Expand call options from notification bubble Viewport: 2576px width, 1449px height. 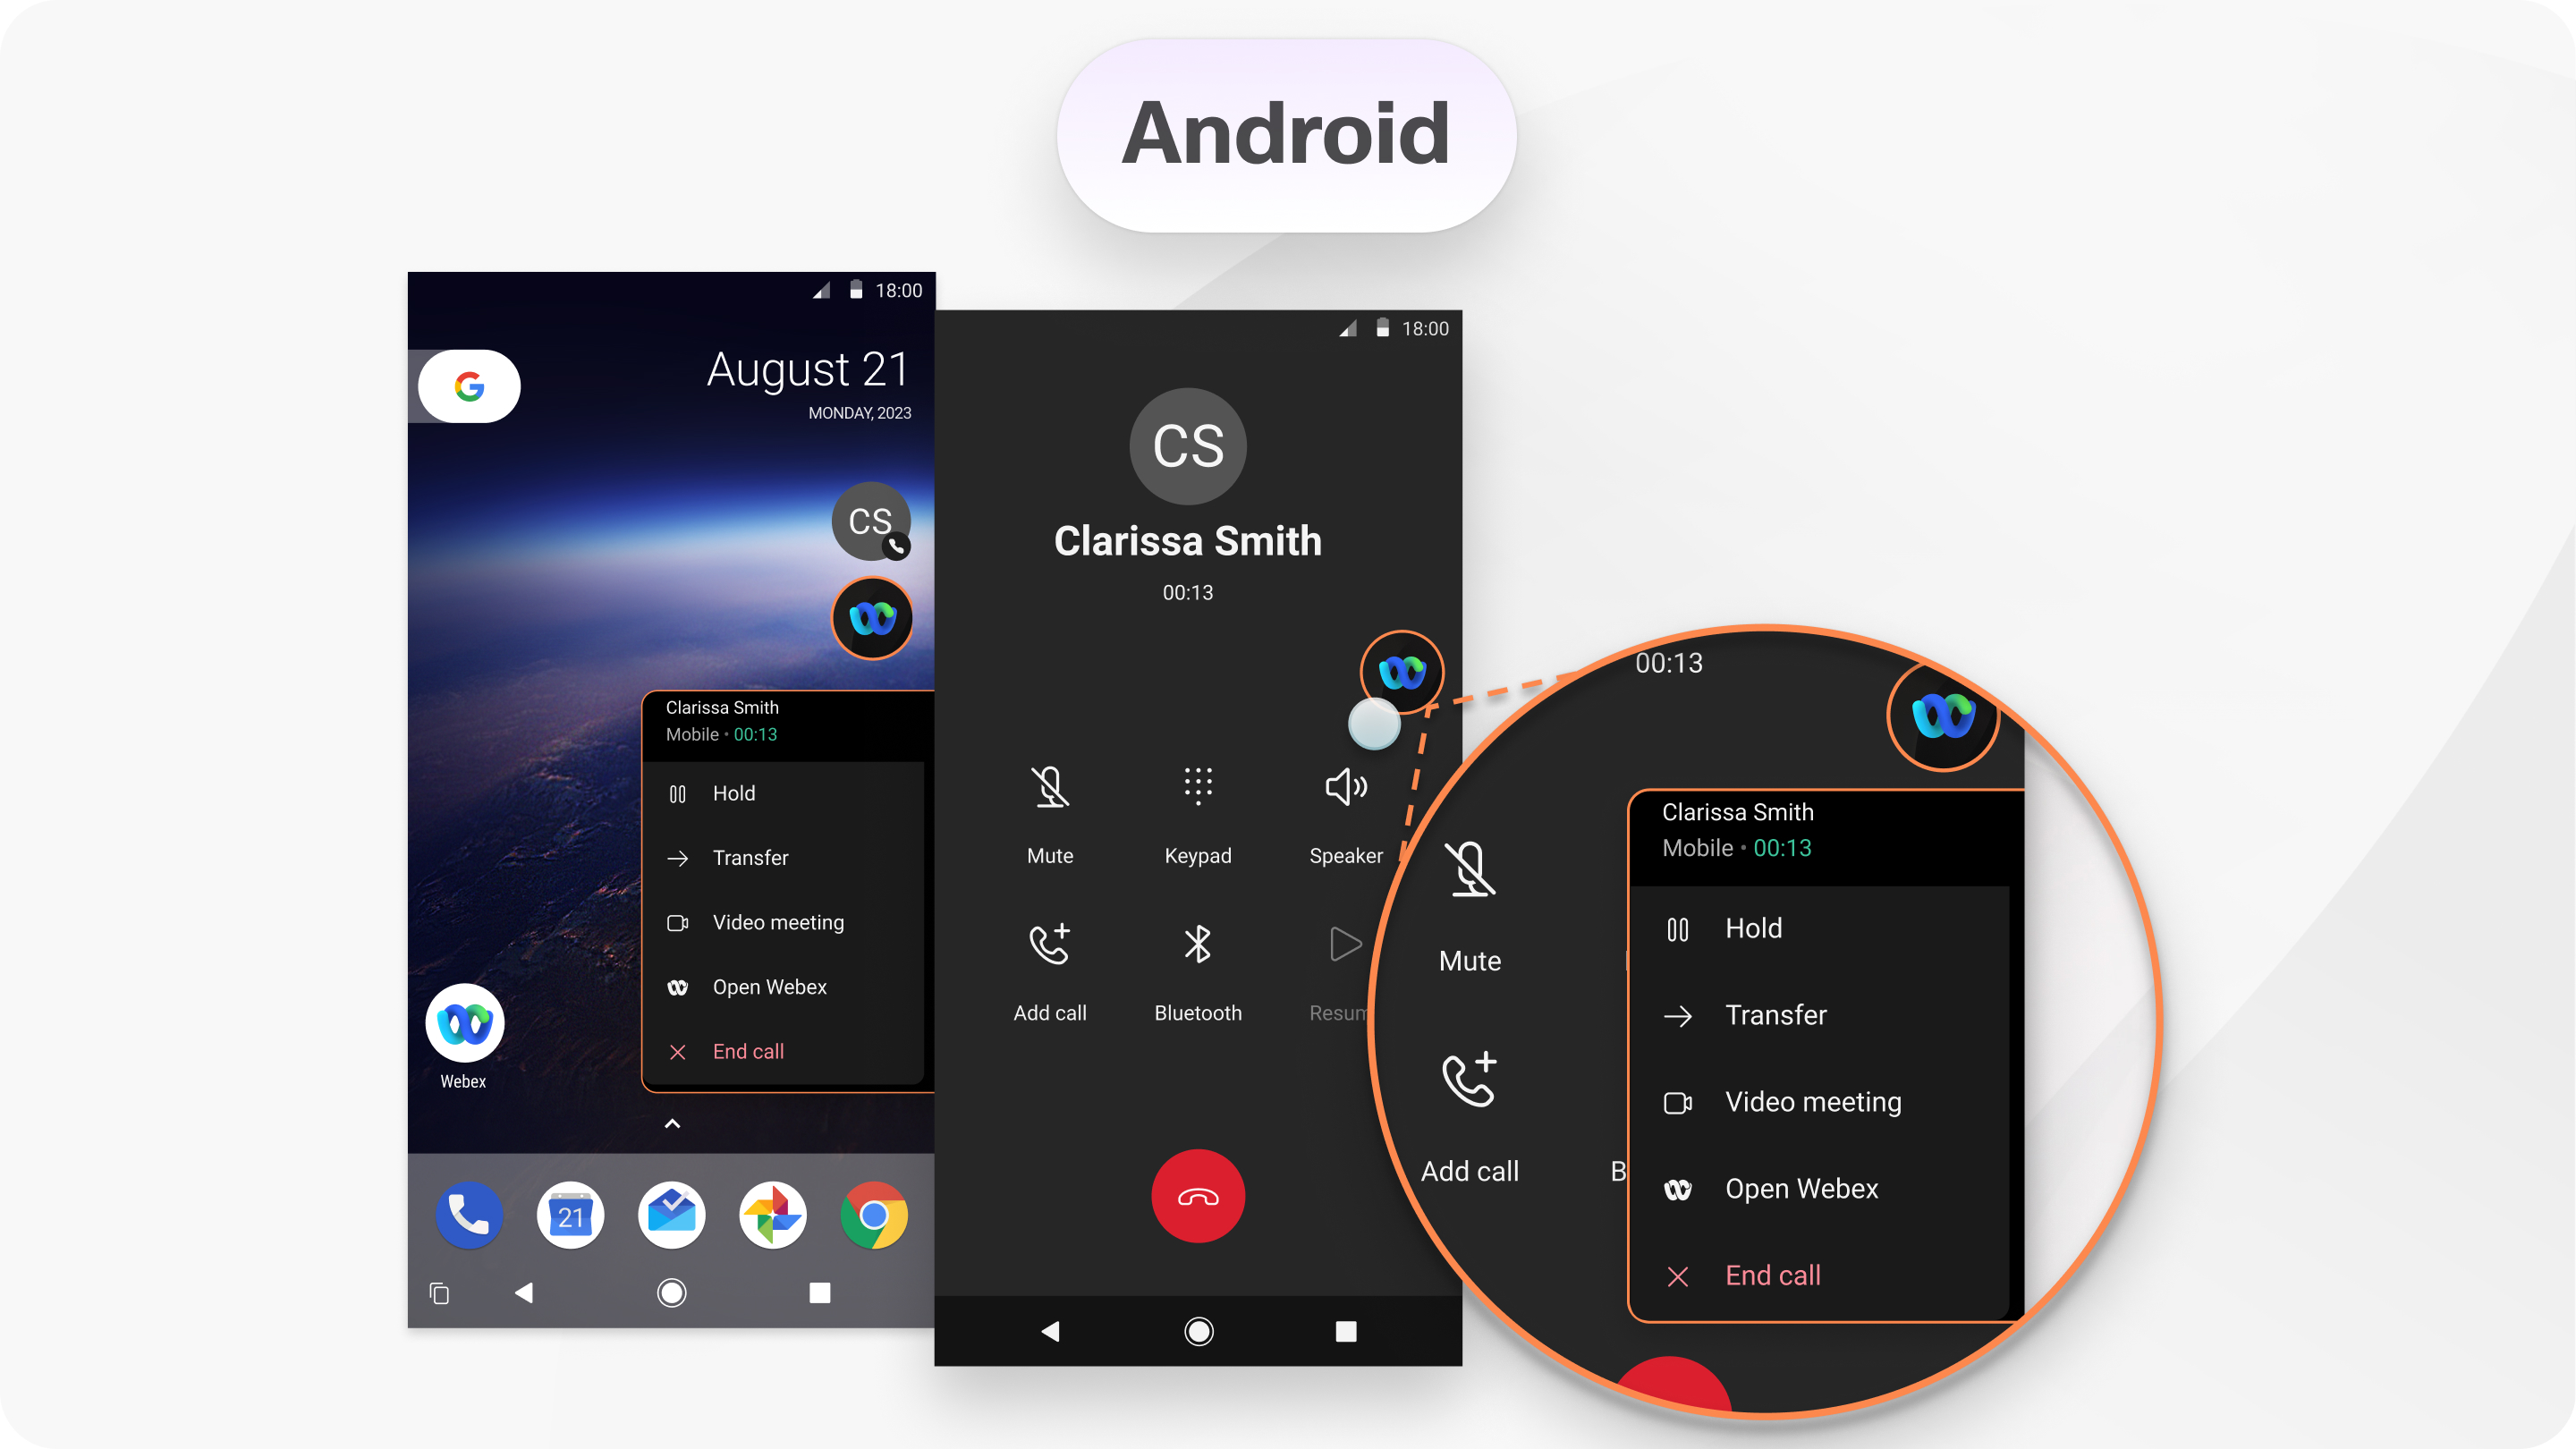[874, 617]
